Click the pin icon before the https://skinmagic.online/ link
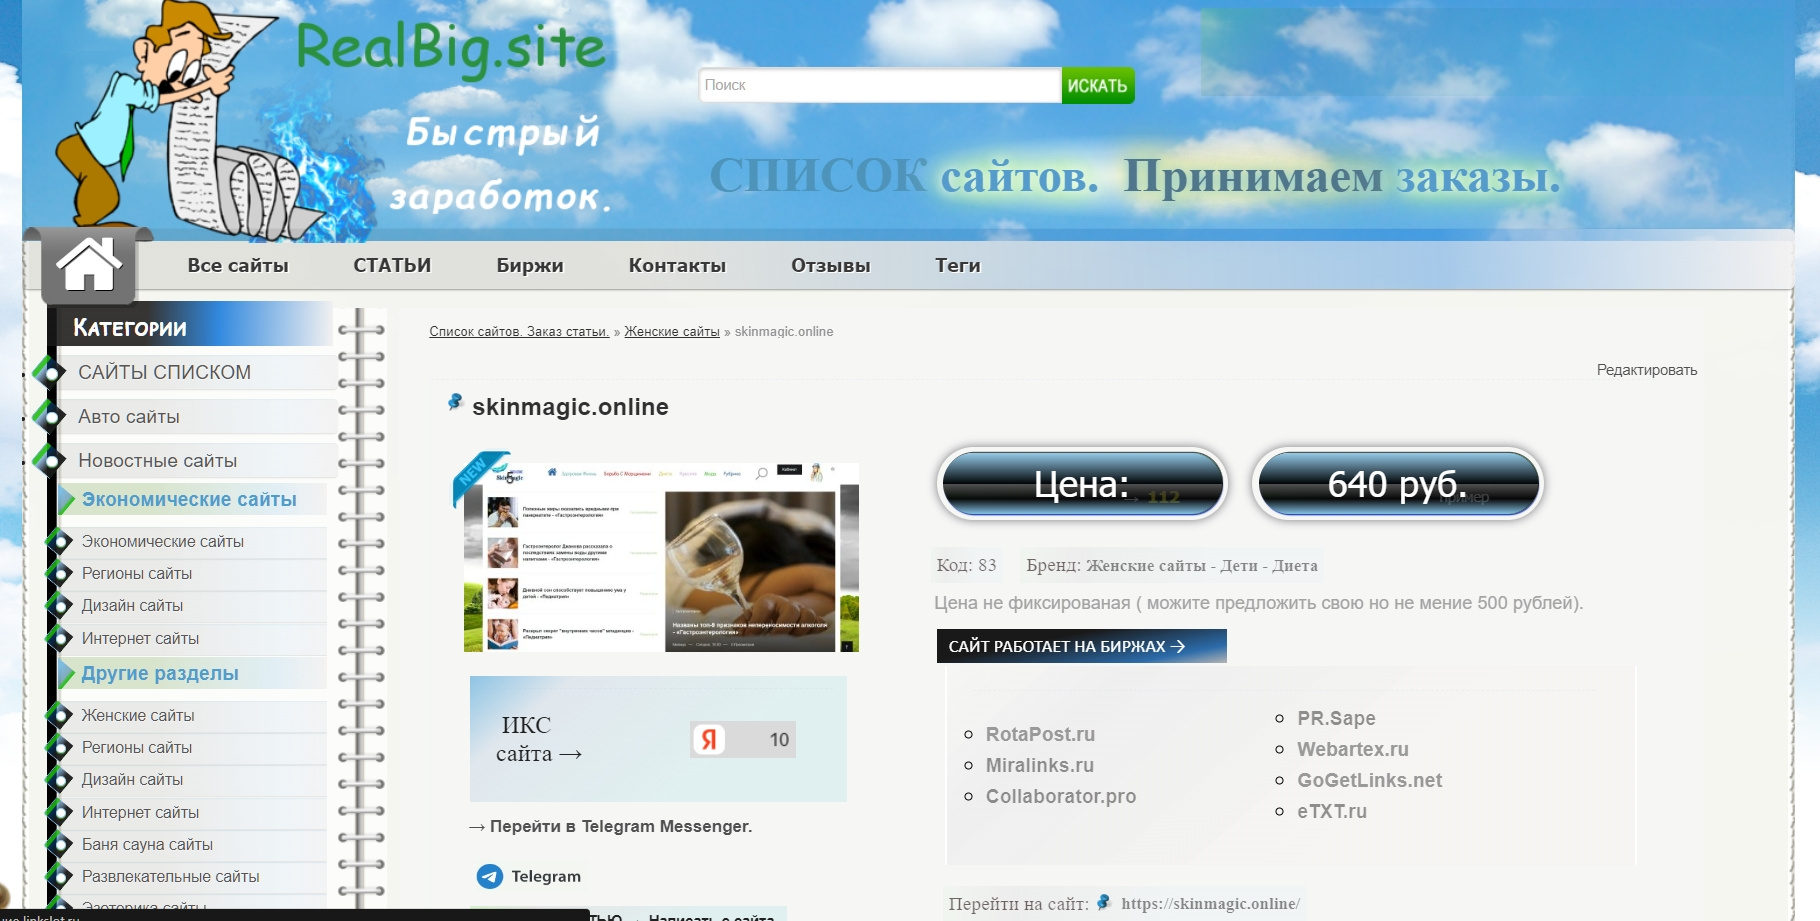Screen dimensions: 1820x921 tap(1104, 902)
